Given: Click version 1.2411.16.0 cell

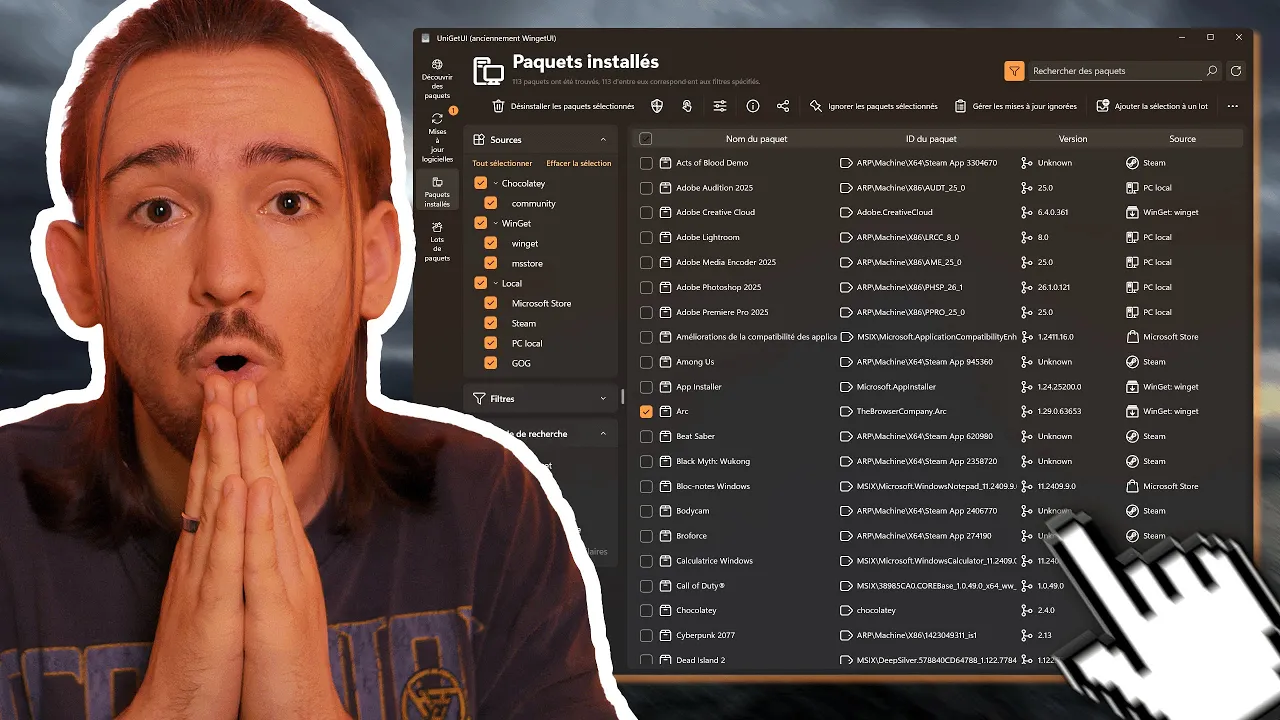Looking at the screenshot, I should (1055, 337).
